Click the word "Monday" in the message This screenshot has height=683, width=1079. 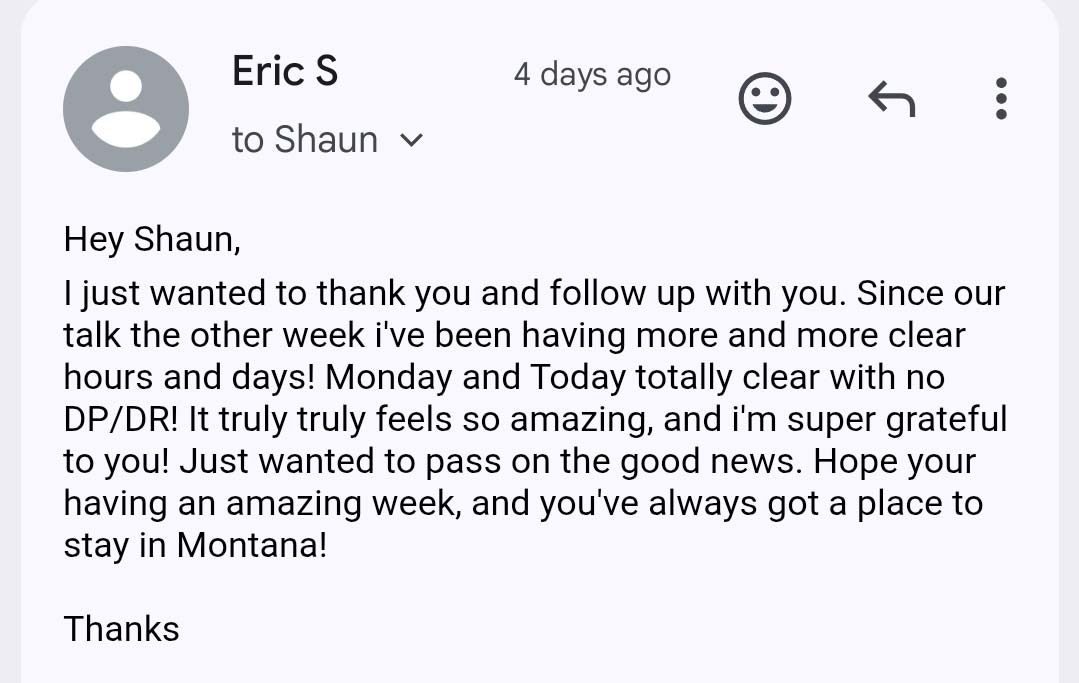[x=388, y=378]
